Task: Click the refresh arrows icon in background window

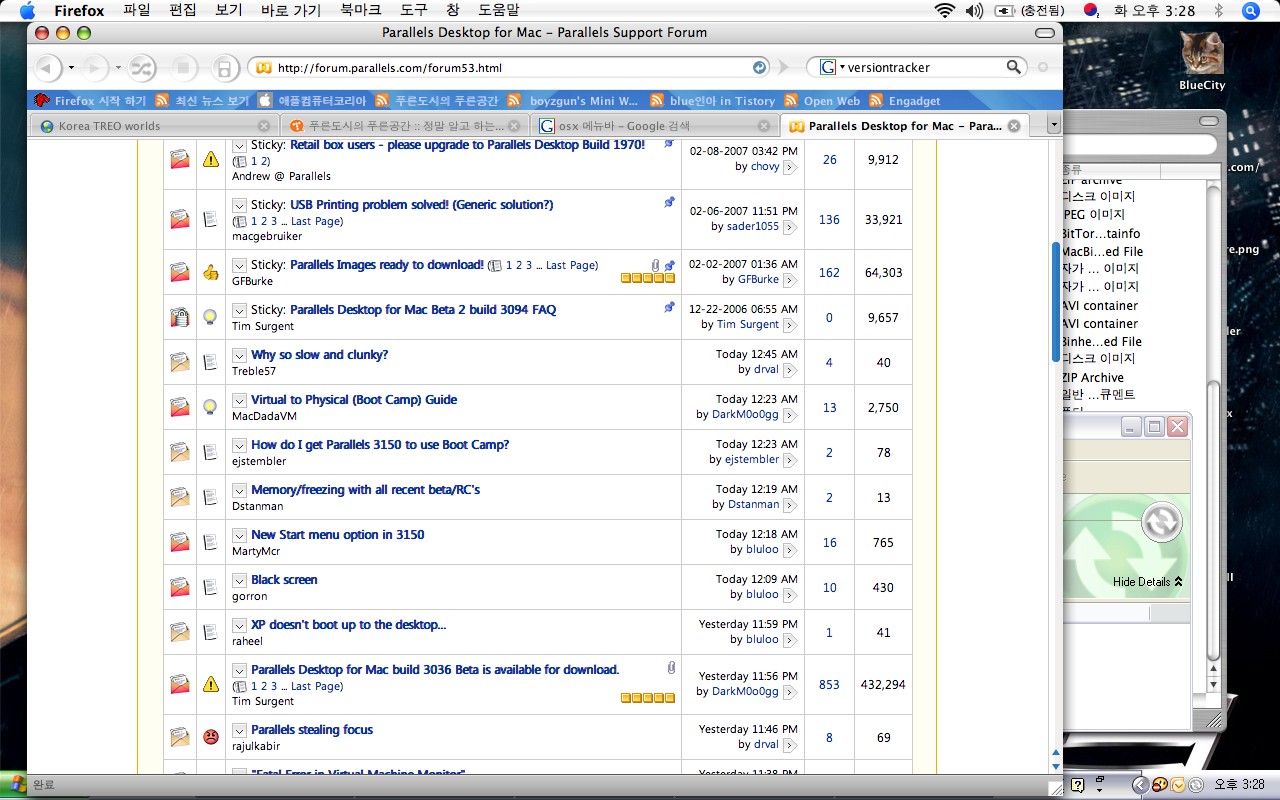Action: 1161,522
